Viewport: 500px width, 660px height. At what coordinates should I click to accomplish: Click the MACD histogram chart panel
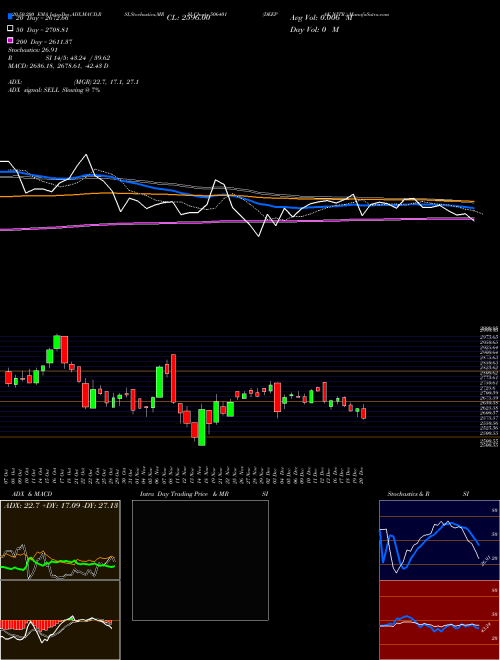click(60, 620)
